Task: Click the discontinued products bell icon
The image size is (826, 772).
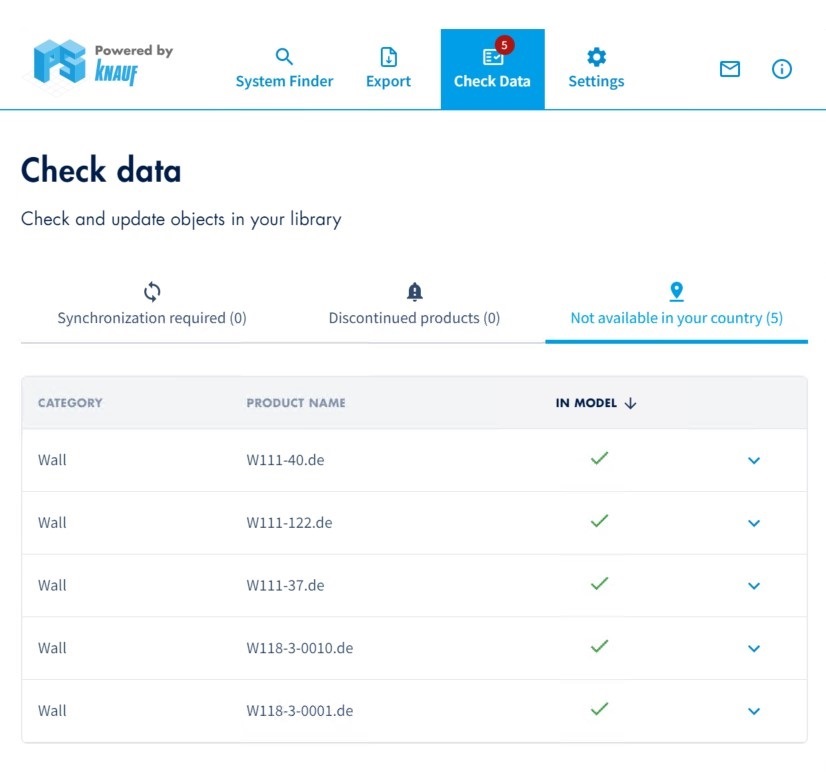Action: coord(415,292)
